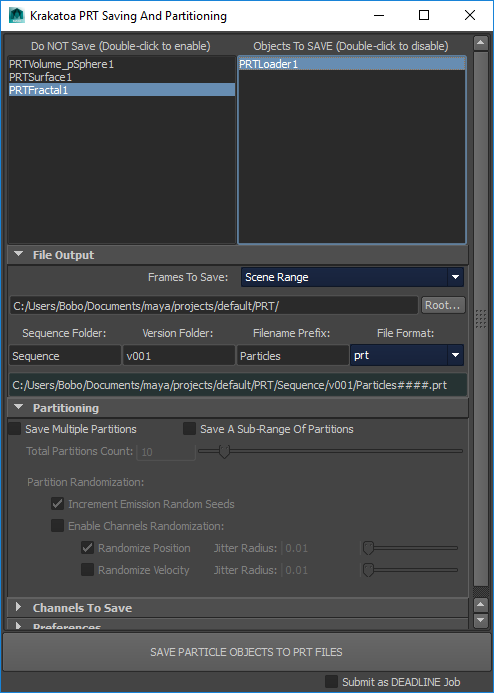
Task: Toggle Submit as DEADLINE Job checkbox
Action: tap(331, 682)
